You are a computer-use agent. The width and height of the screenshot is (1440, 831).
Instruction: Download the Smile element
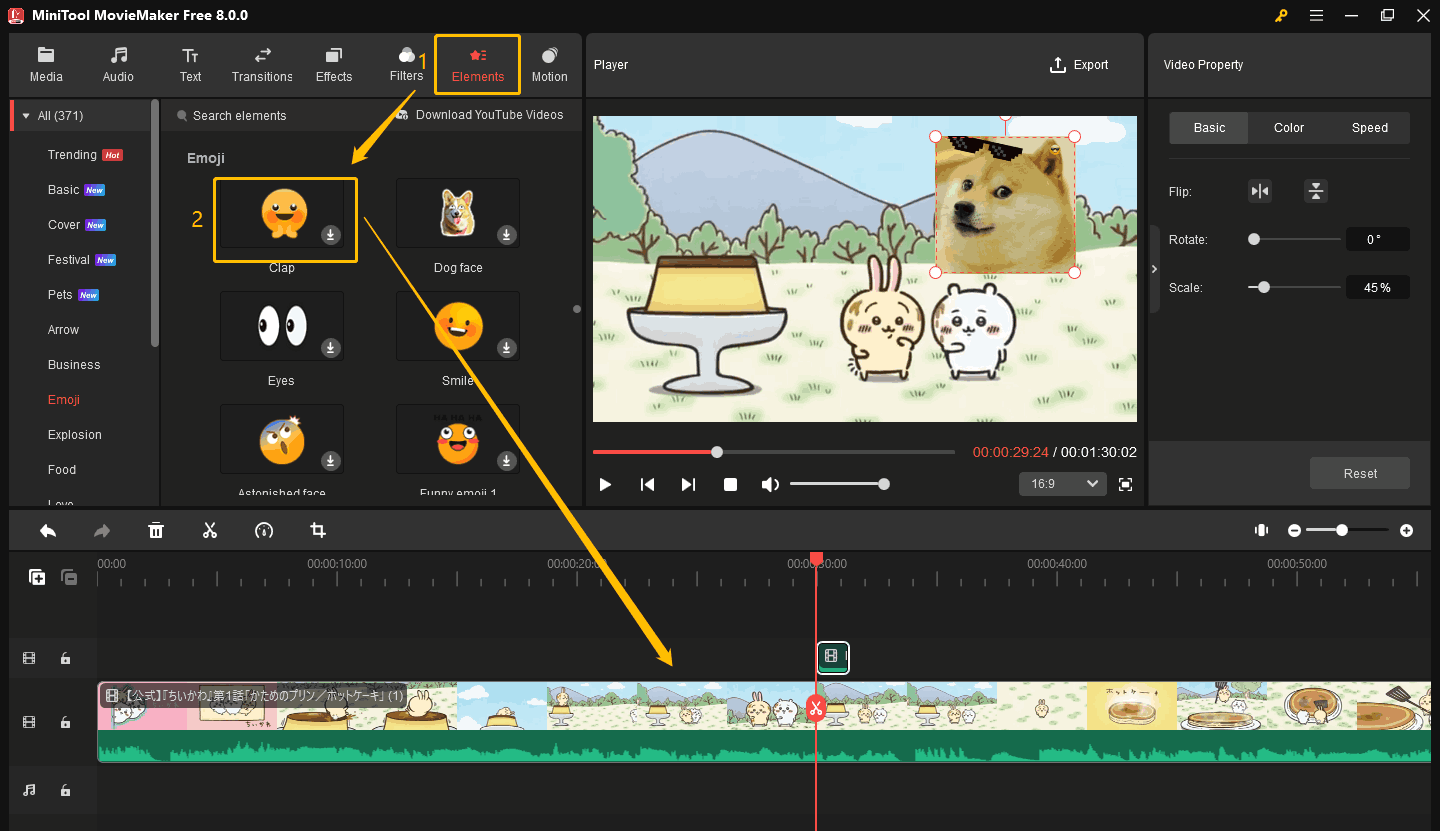tap(507, 348)
